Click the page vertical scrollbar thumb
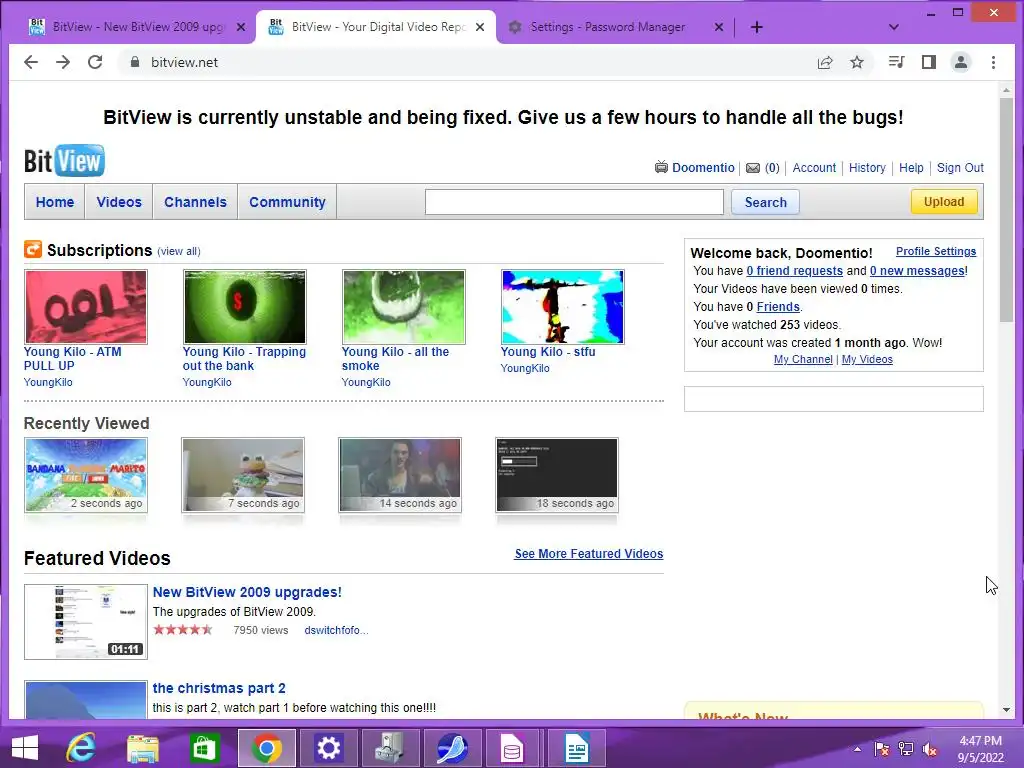The height and width of the screenshot is (768, 1024). (x=1006, y=209)
